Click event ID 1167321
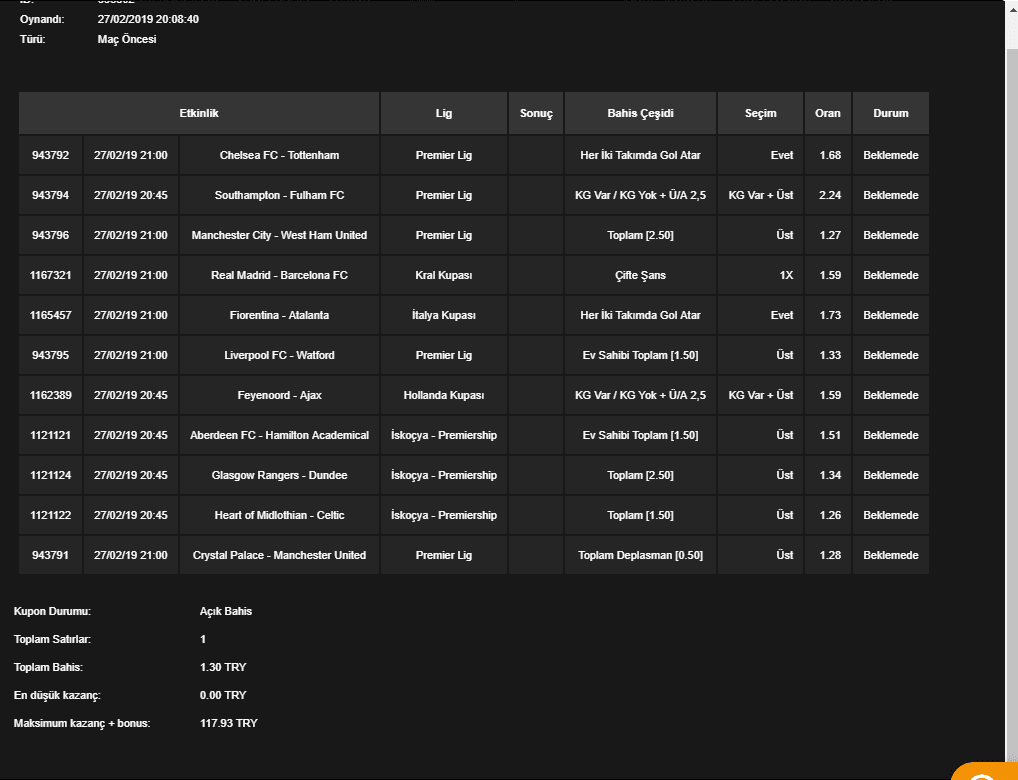The width and height of the screenshot is (1018, 780). [x=51, y=275]
